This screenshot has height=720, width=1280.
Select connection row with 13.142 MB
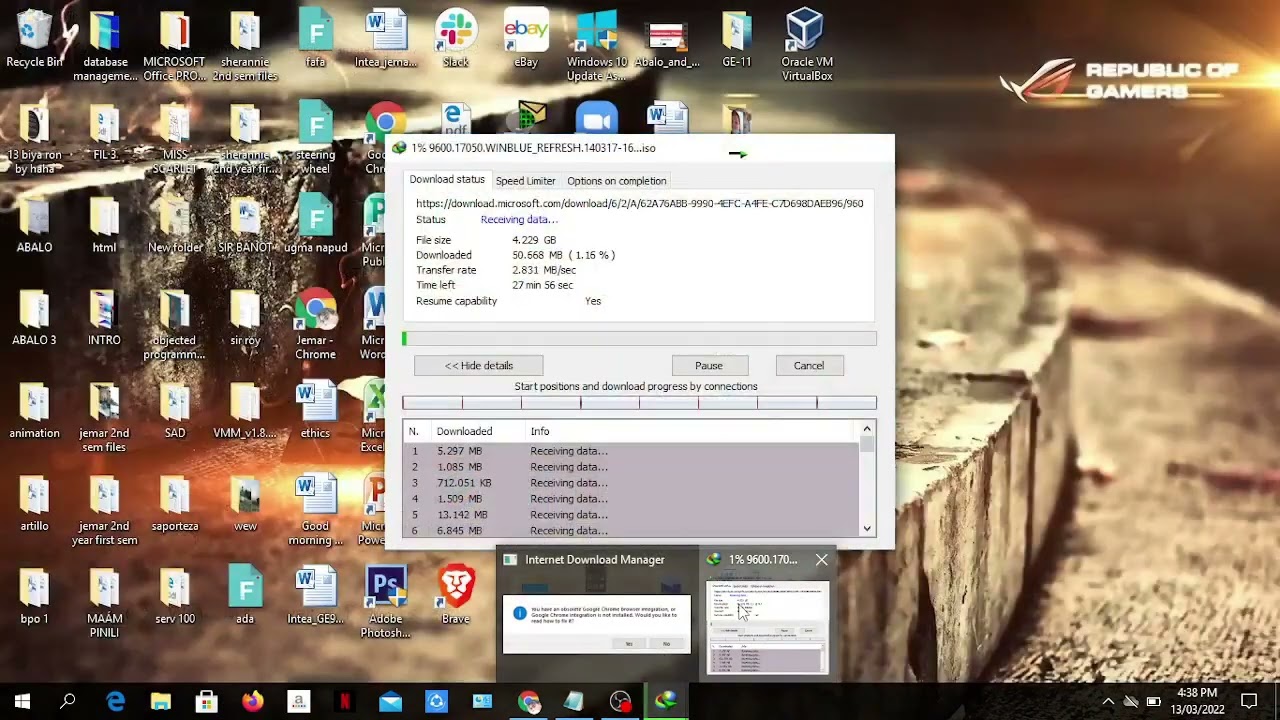tap(631, 515)
